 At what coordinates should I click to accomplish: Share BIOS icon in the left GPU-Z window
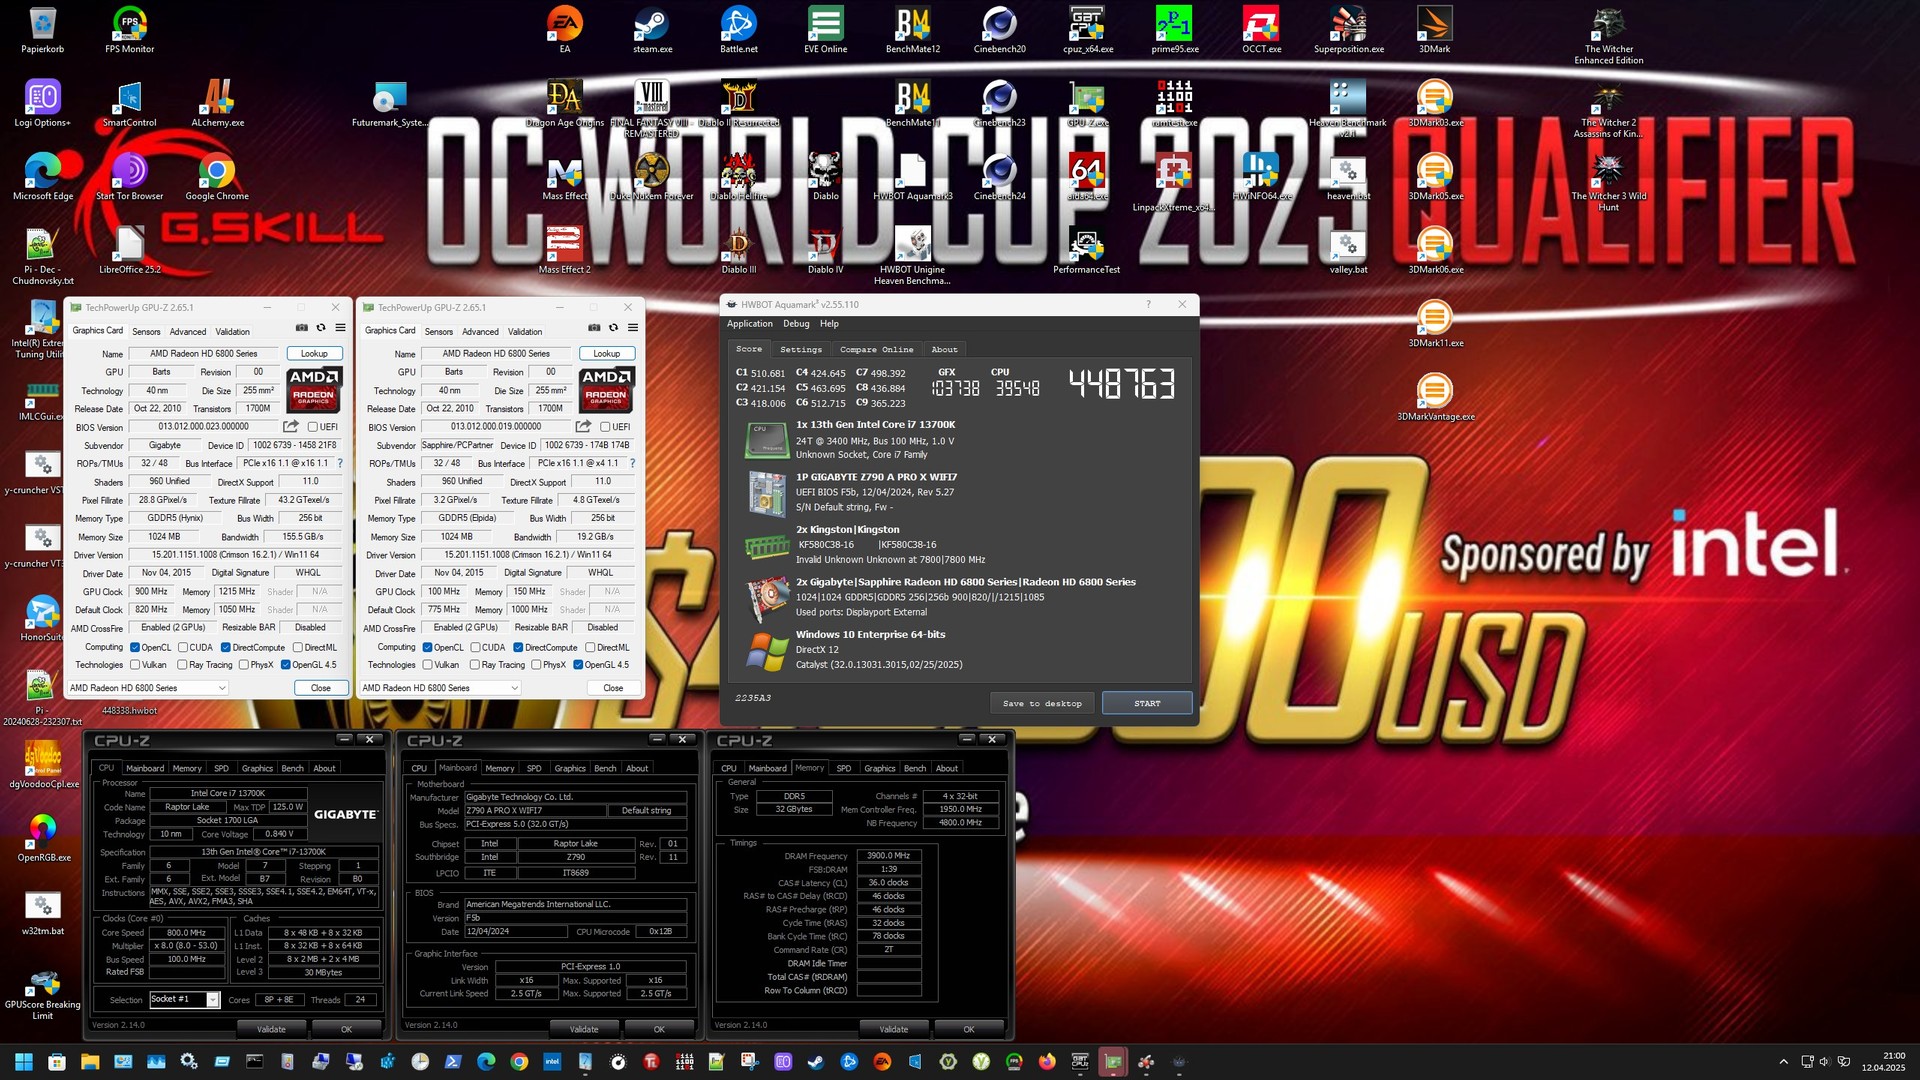tap(291, 427)
